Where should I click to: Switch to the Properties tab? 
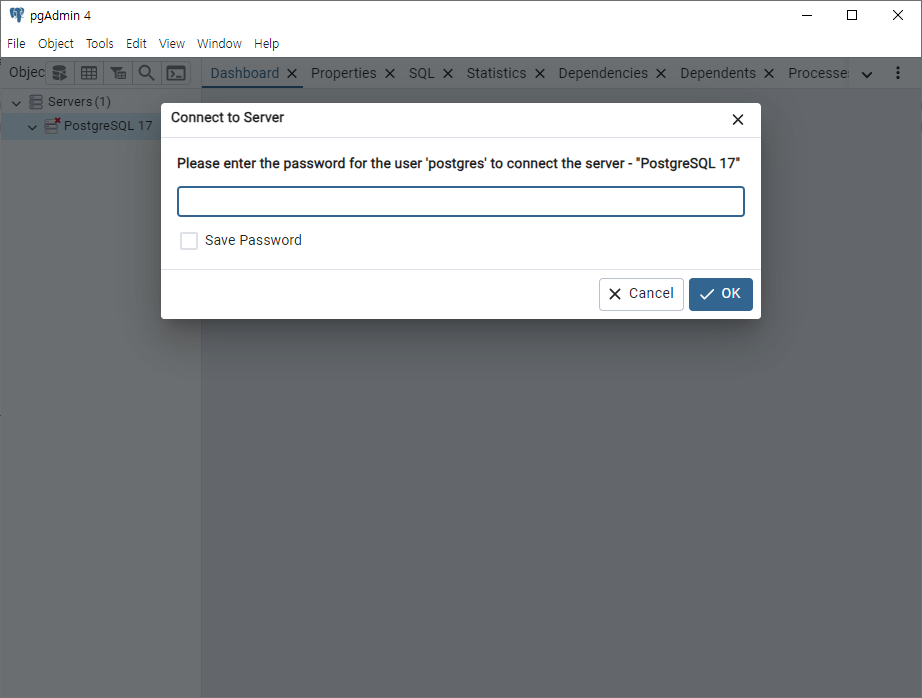343,73
